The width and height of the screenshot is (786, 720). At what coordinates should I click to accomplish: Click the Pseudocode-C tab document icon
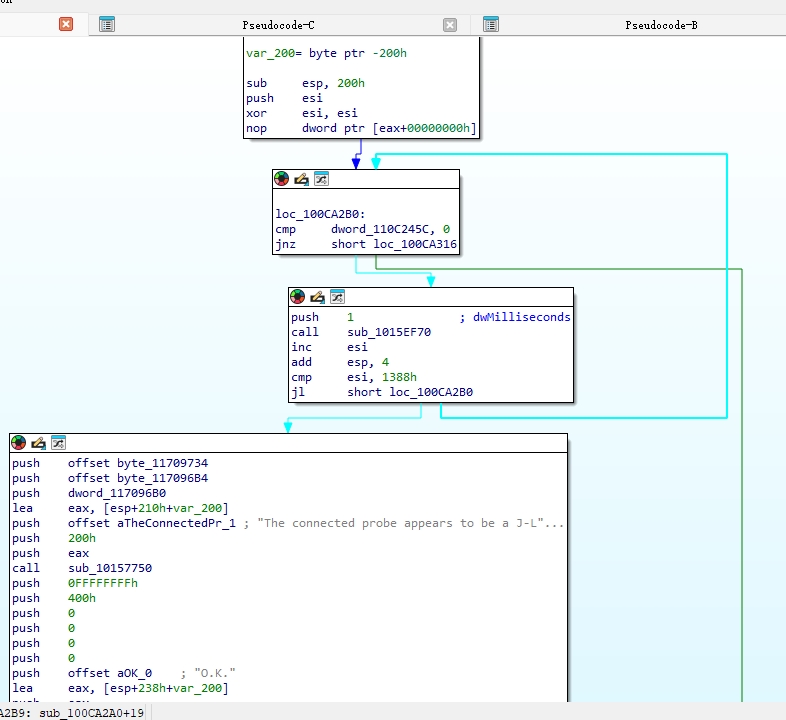point(107,25)
